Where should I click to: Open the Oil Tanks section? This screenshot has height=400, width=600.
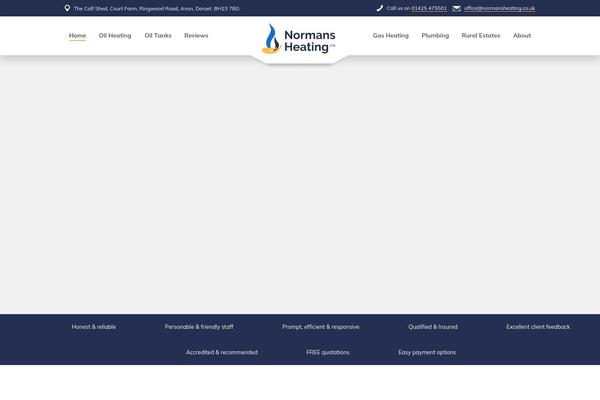(158, 35)
